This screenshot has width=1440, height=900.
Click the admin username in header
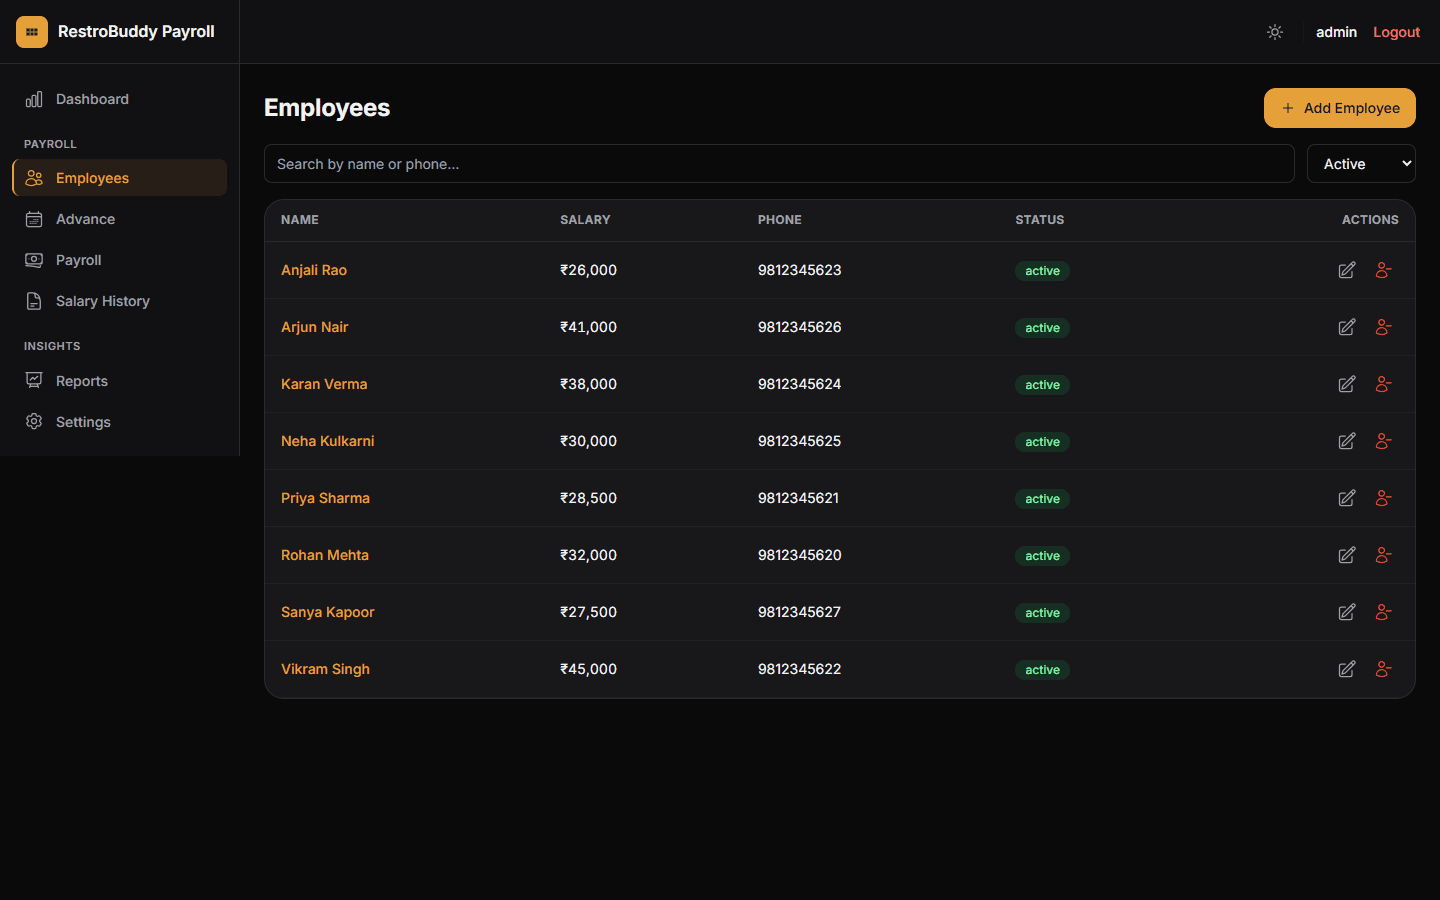1336,32
